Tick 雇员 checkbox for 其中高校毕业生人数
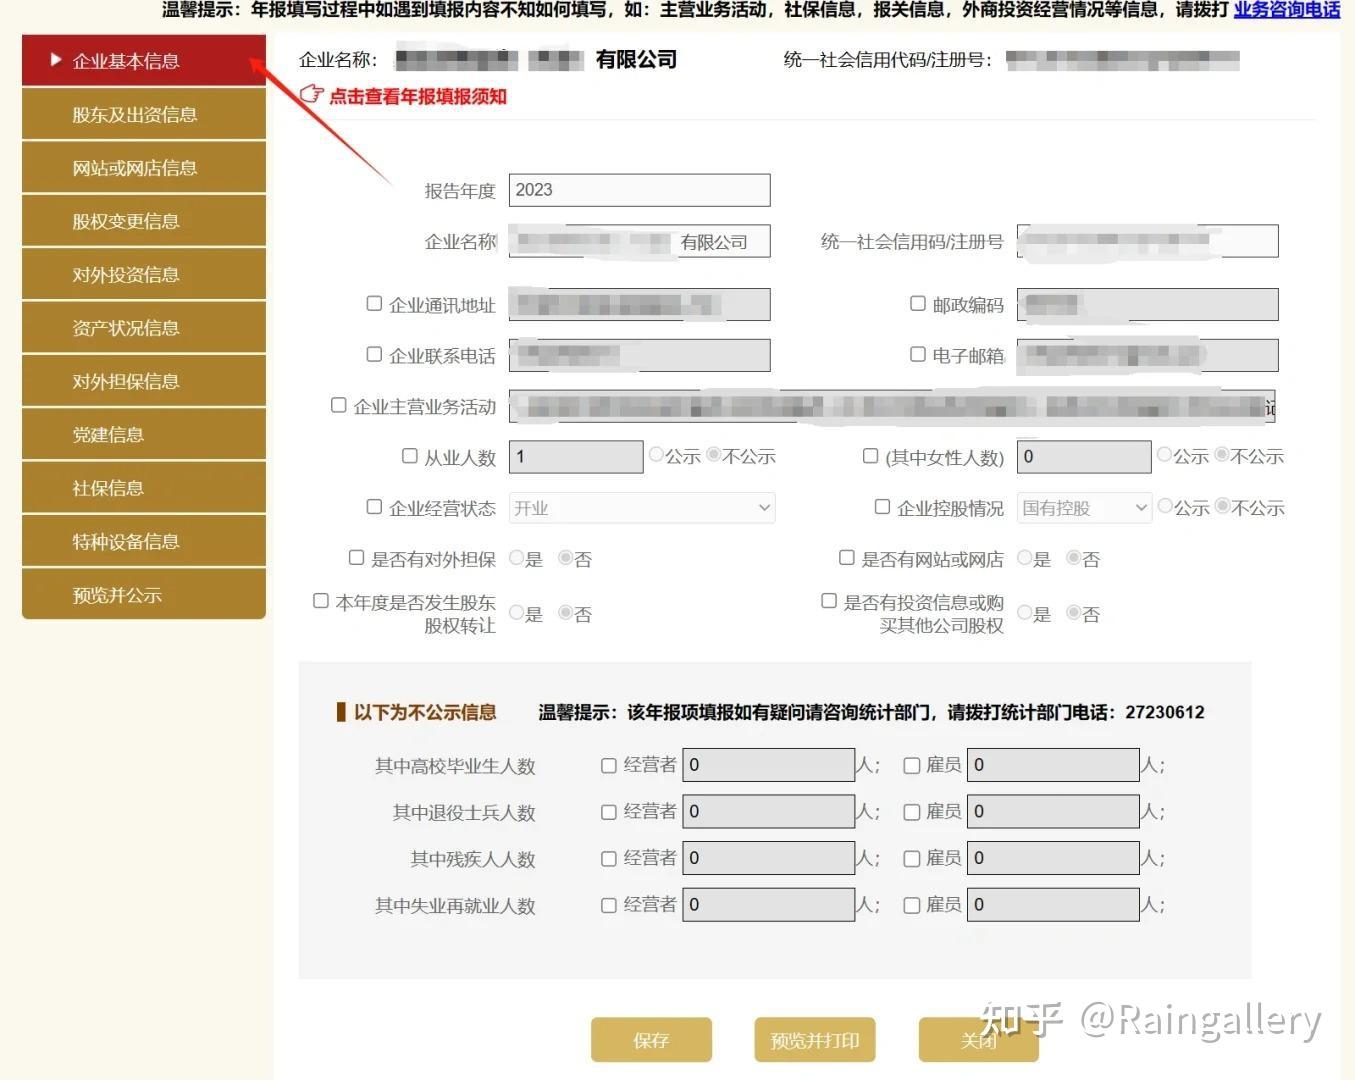 pos(911,765)
